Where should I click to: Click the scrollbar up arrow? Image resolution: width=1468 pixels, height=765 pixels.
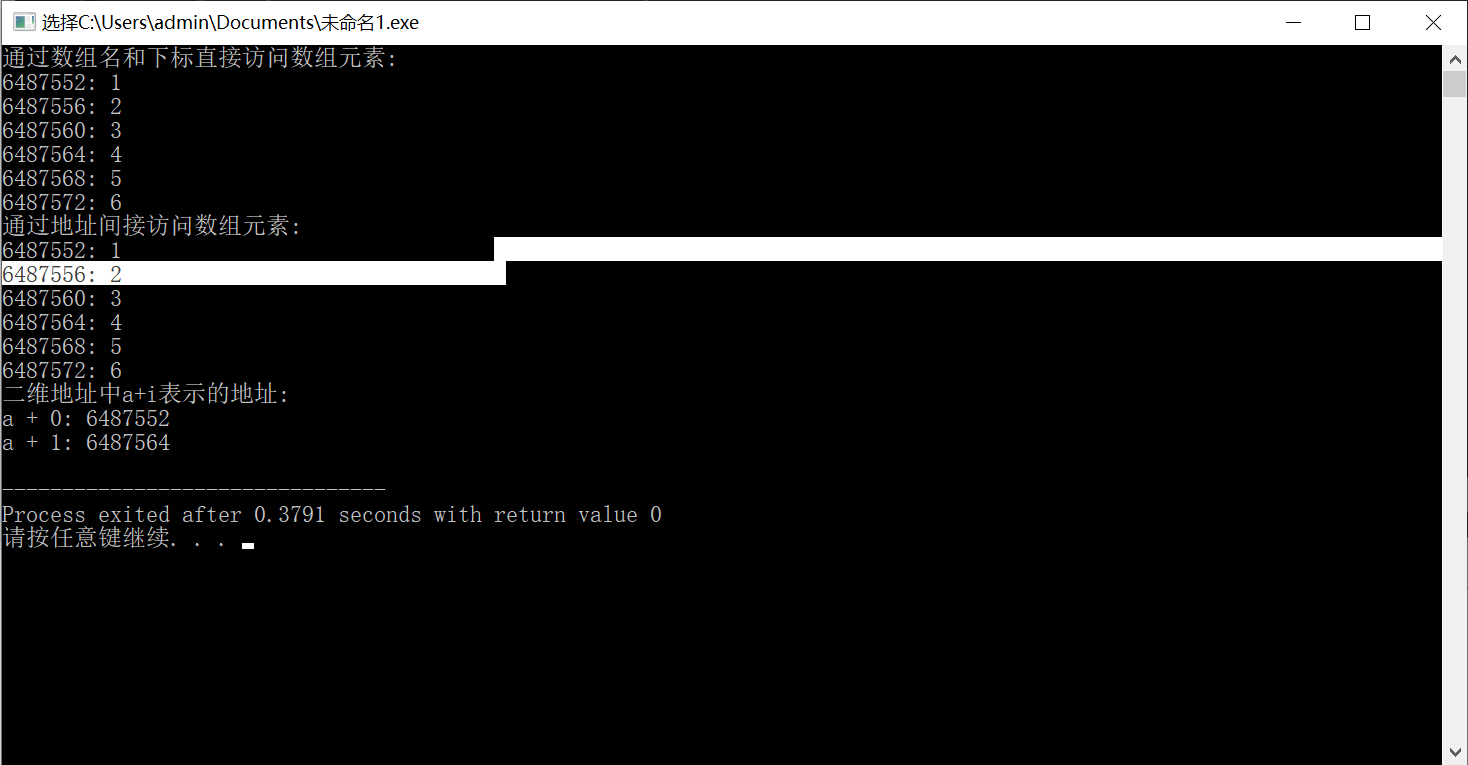point(1454,58)
